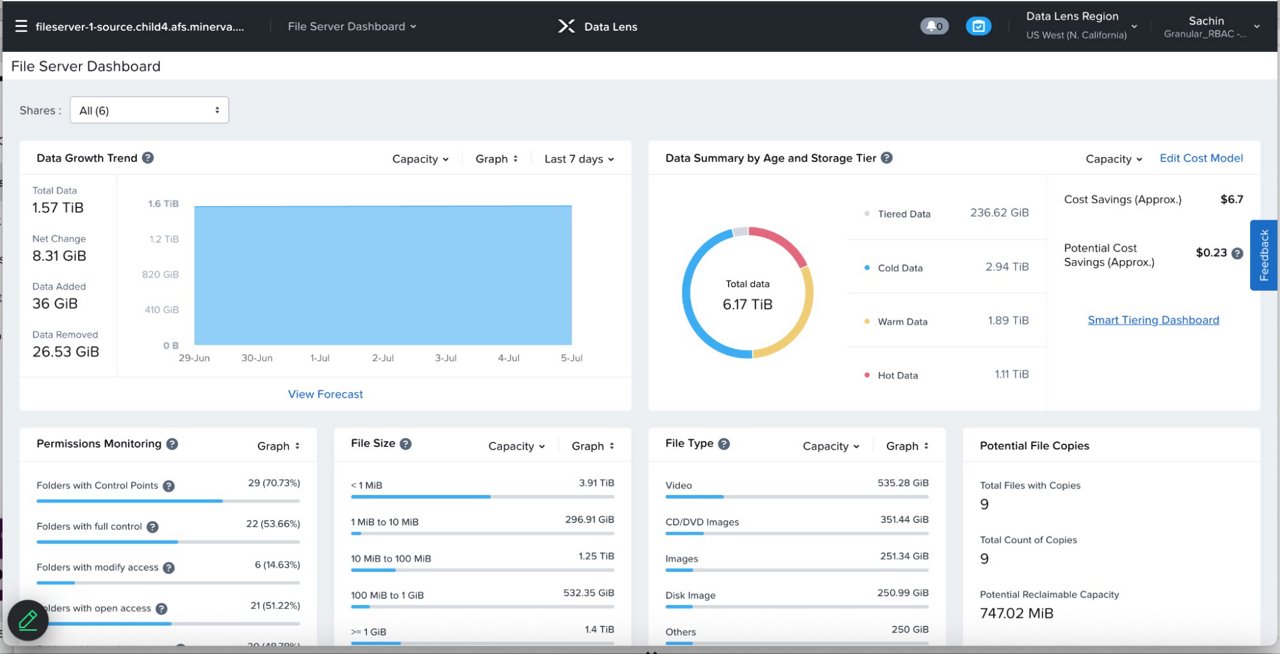Click help icon next to File Type
The image size is (1280, 654).
point(724,444)
